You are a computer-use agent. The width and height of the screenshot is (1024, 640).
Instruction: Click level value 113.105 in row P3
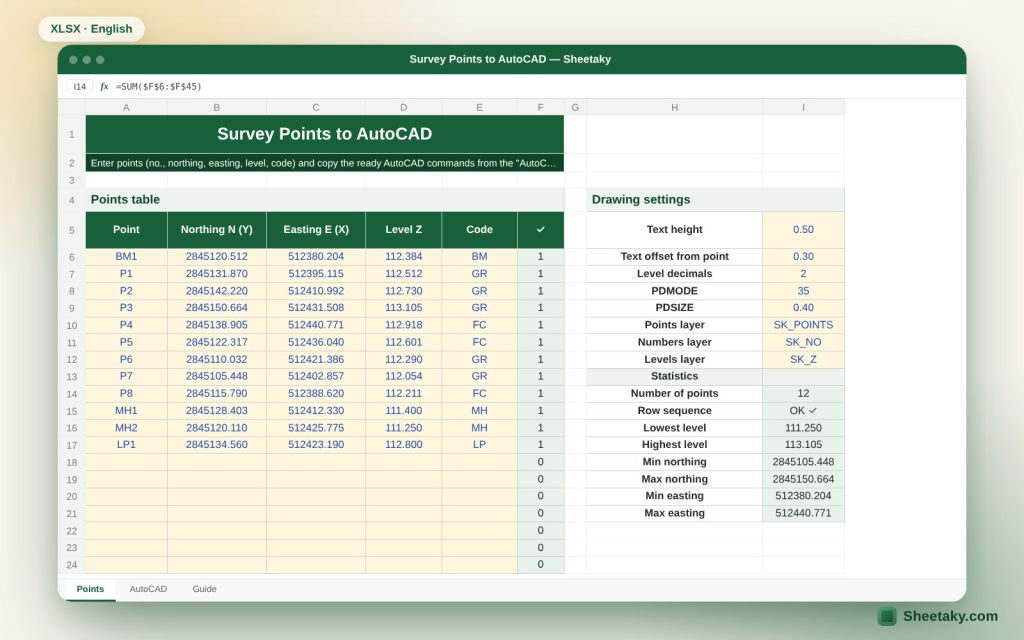tap(404, 308)
